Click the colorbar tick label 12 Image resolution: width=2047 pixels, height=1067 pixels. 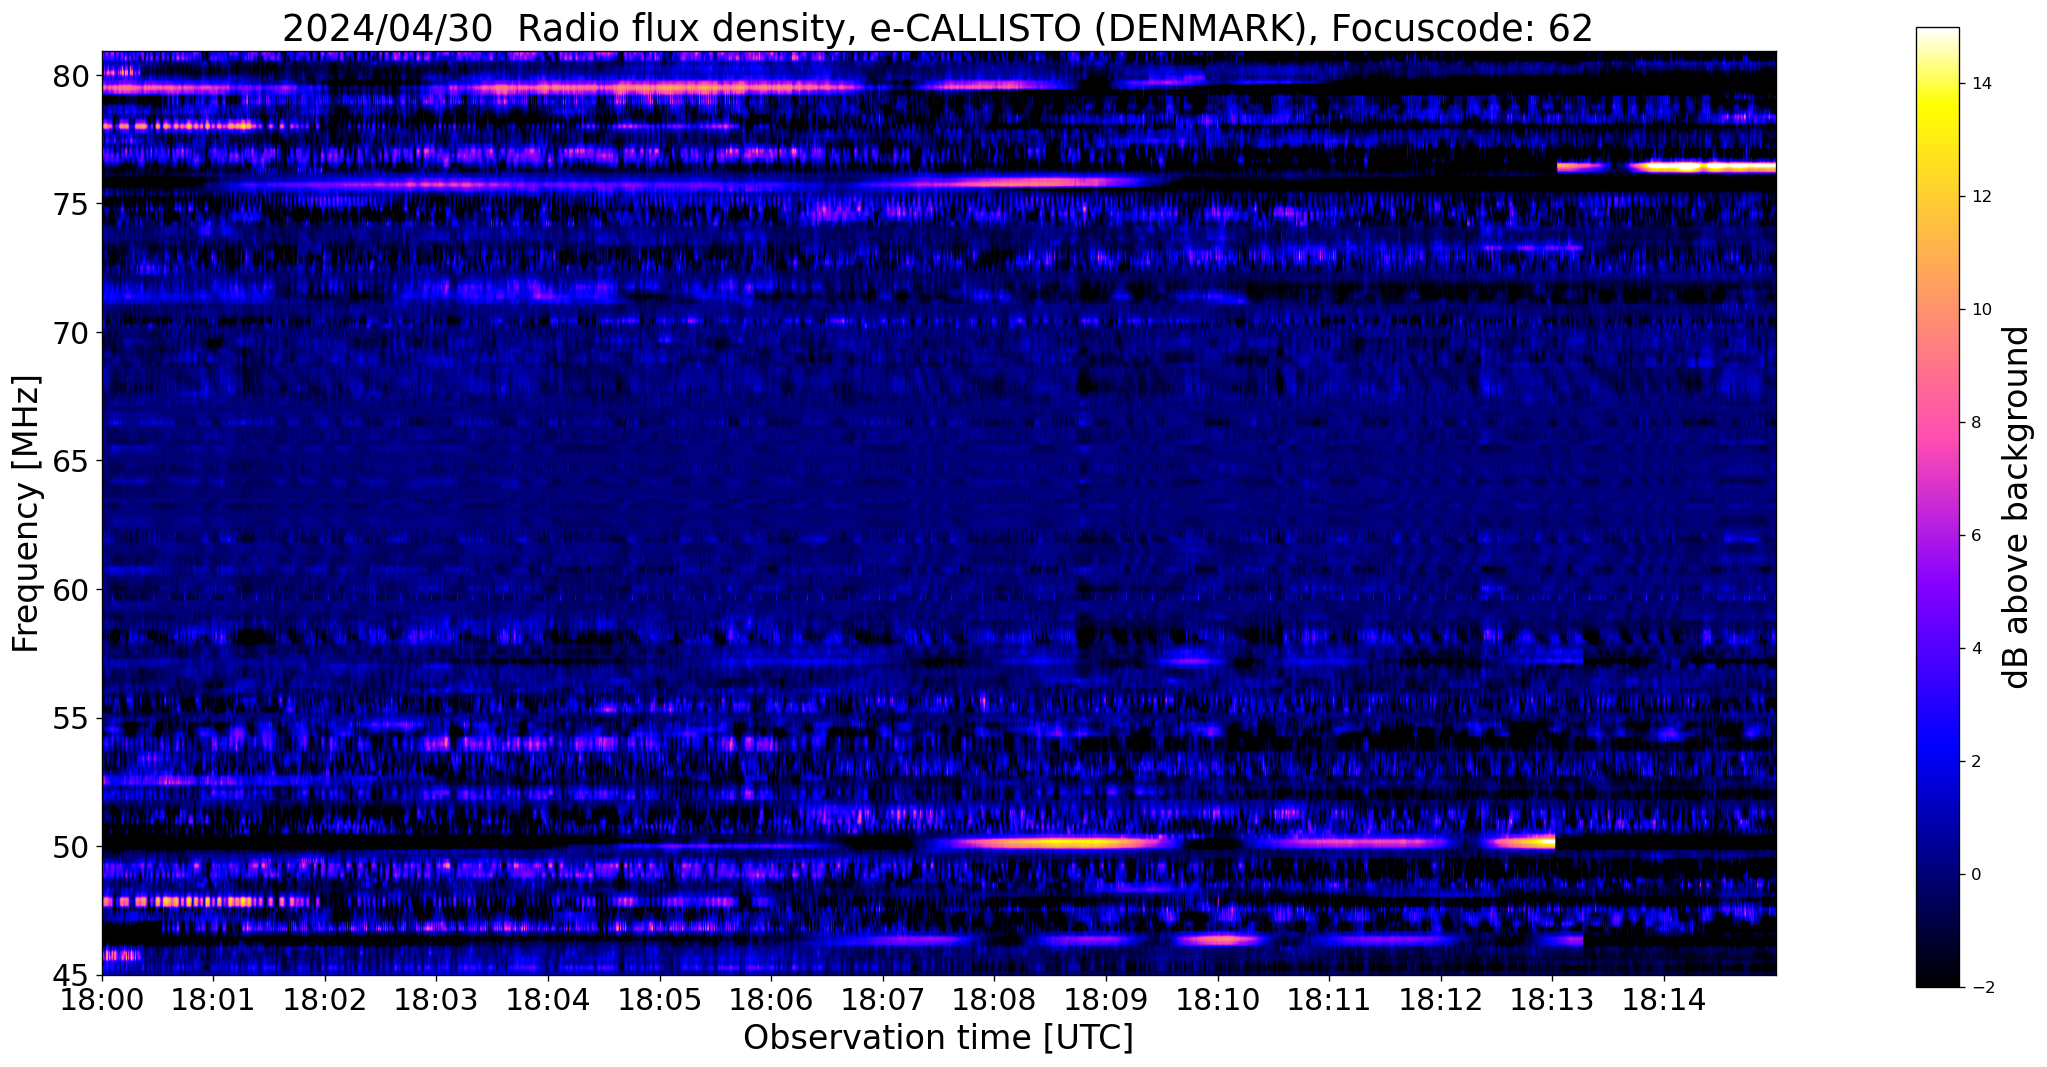click(1982, 197)
